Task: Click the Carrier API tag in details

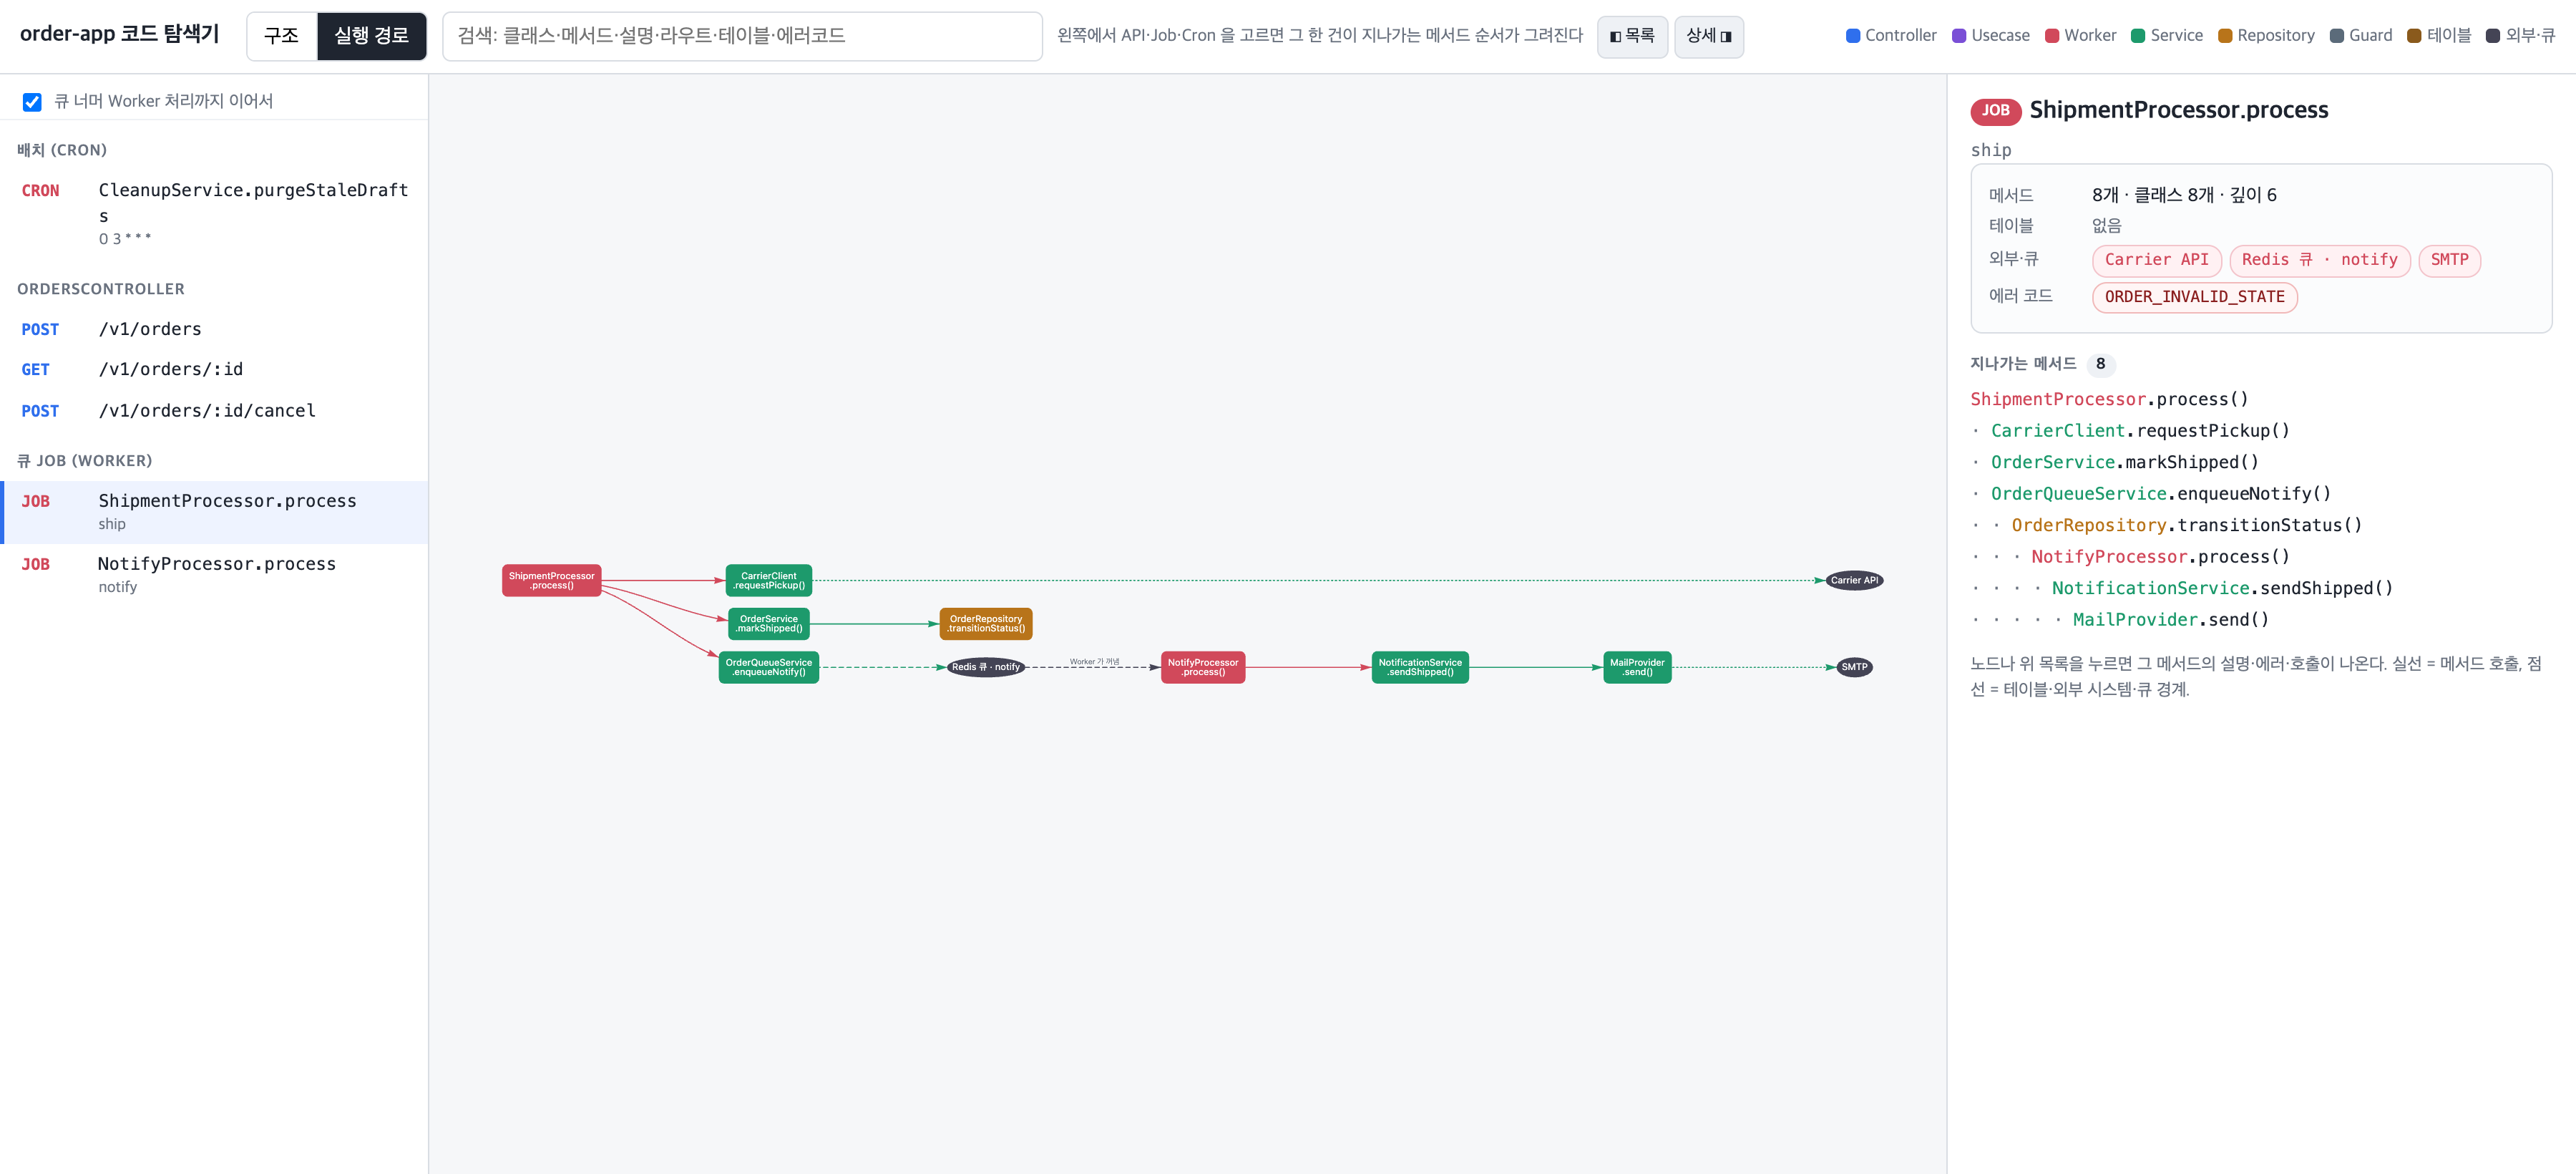Action: (2156, 260)
